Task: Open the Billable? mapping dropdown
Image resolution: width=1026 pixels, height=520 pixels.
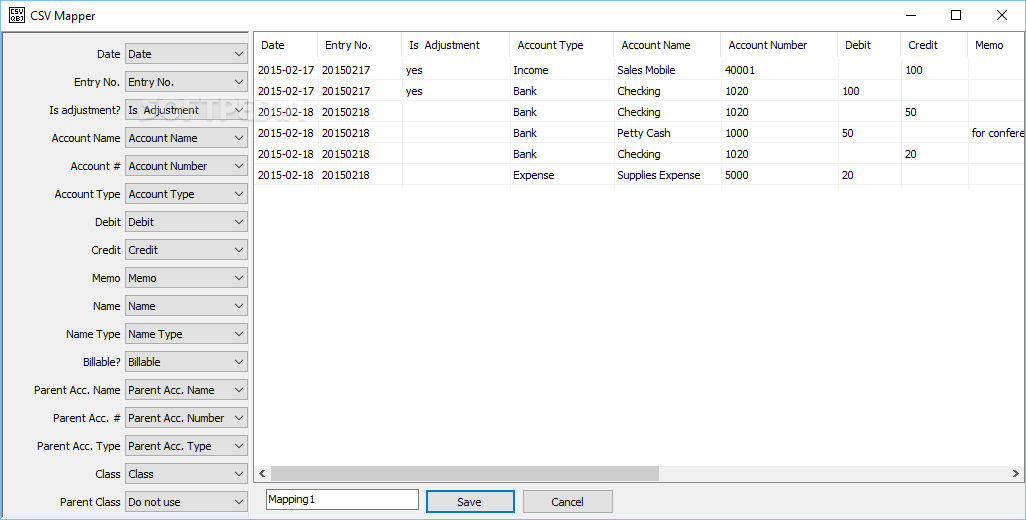Action: coord(186,362)
